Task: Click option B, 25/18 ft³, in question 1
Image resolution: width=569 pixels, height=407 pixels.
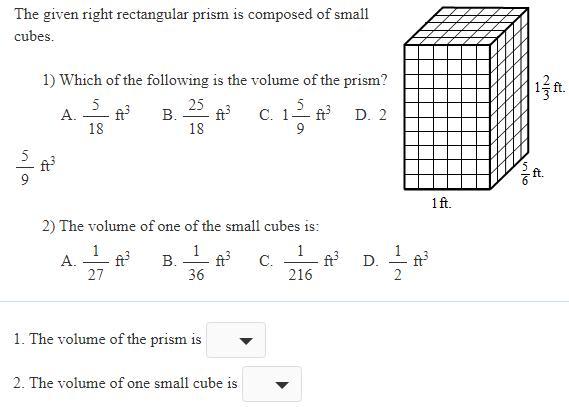Action: coord(196,116)
